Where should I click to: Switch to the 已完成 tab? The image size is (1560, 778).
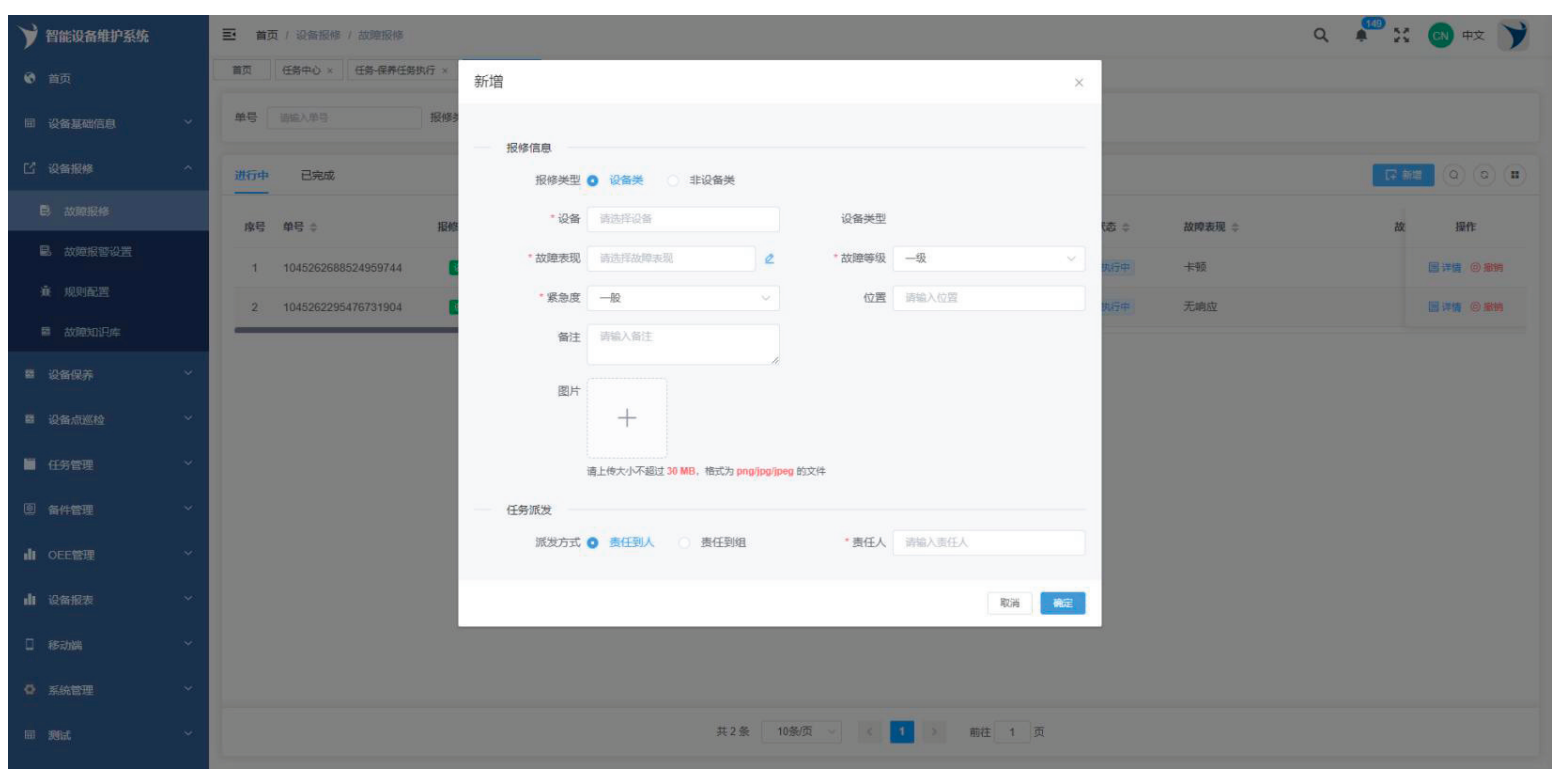(317, 176)
